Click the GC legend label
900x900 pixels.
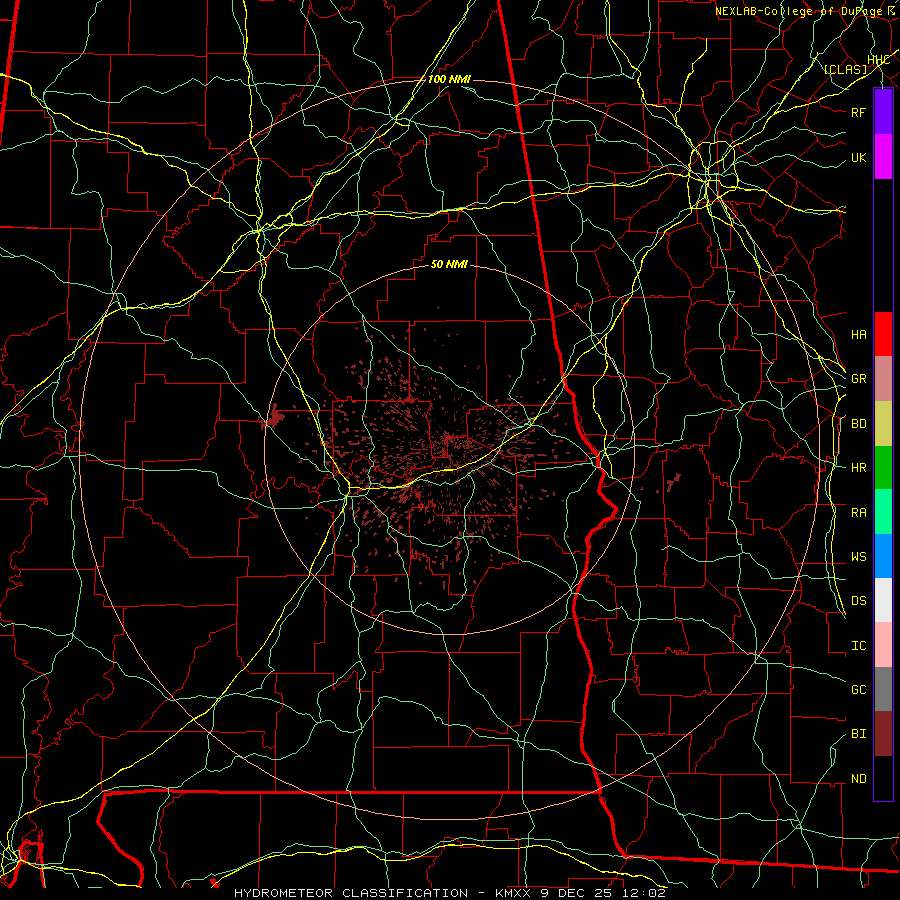click(x=859, y=690)
